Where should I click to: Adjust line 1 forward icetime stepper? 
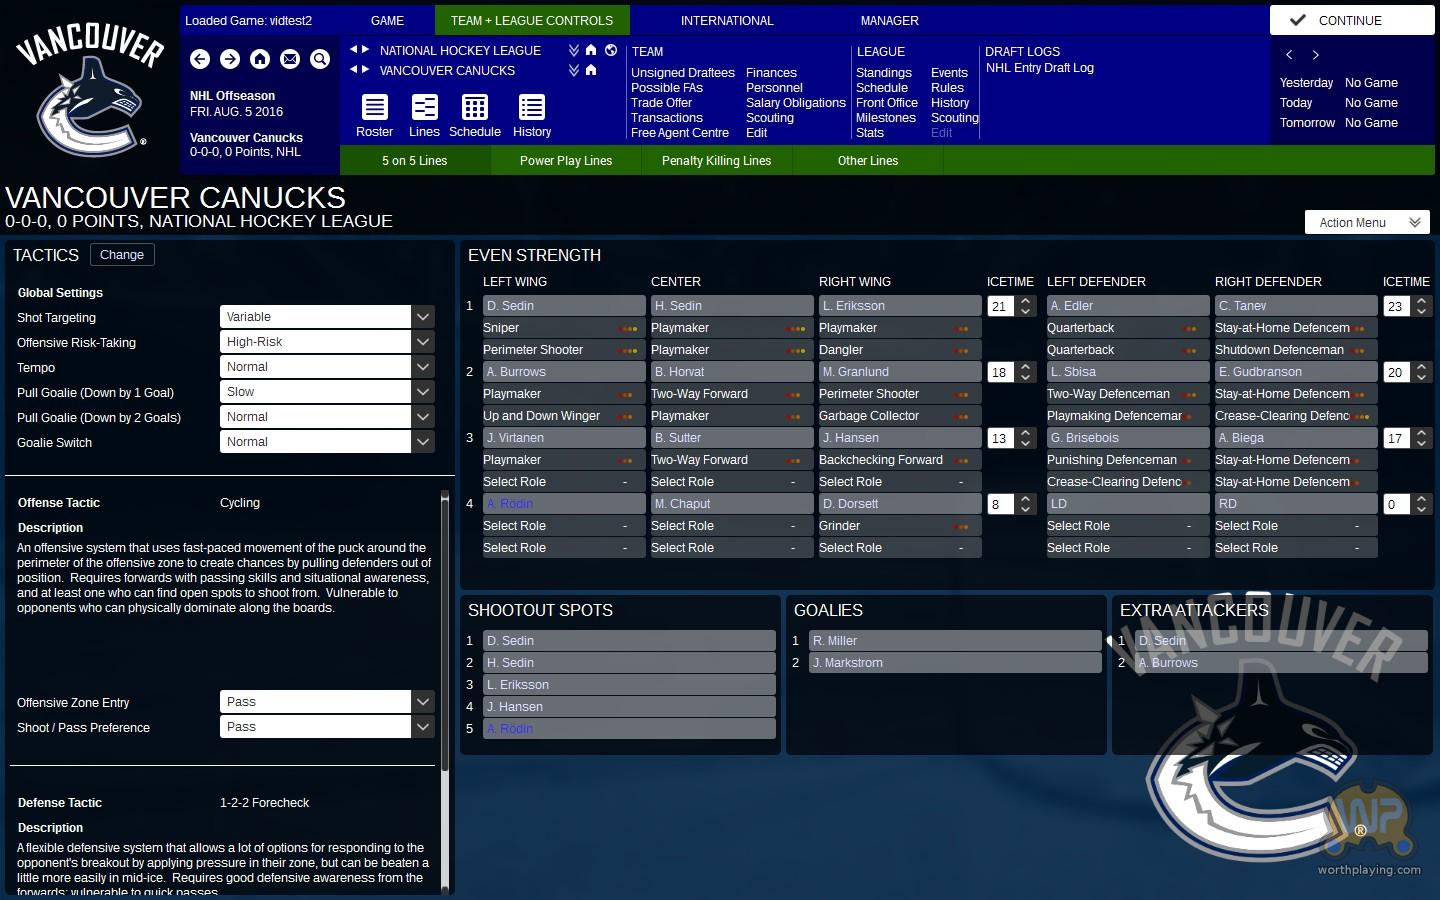click(1025, 306)
